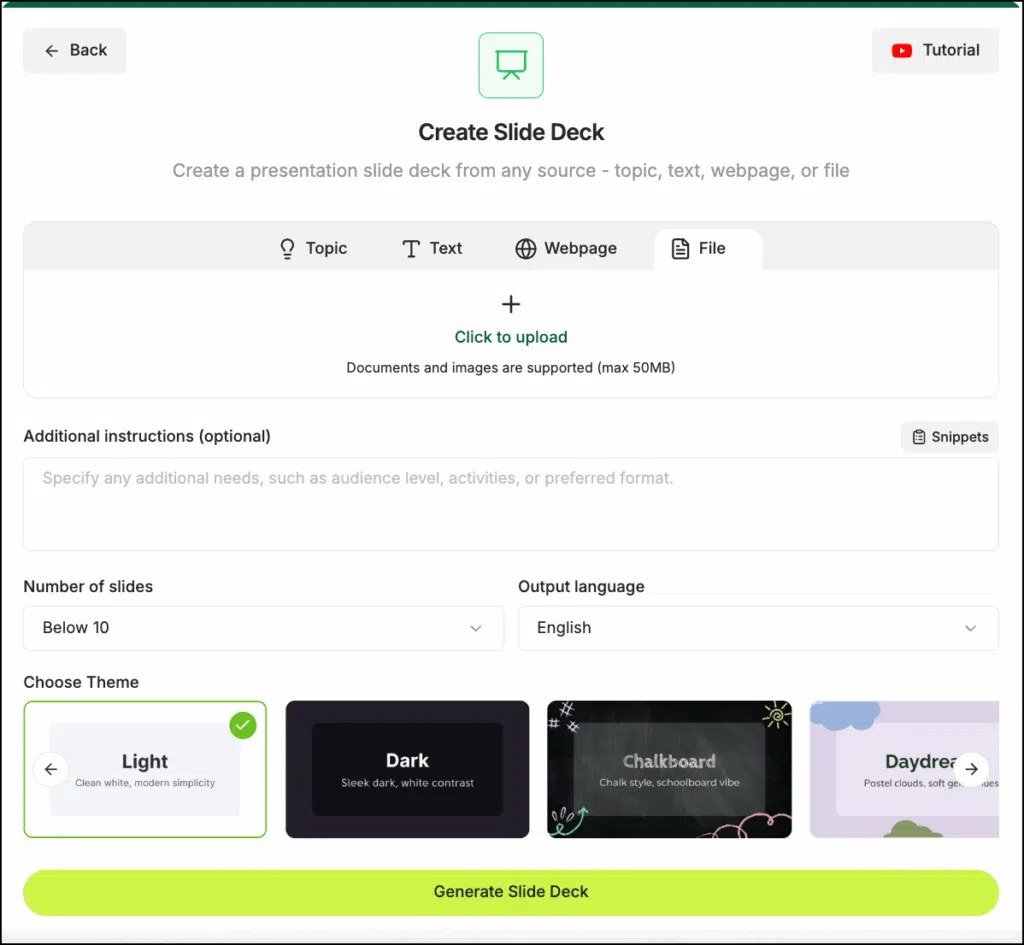Switch to the Text tab

tap(432, 249)
